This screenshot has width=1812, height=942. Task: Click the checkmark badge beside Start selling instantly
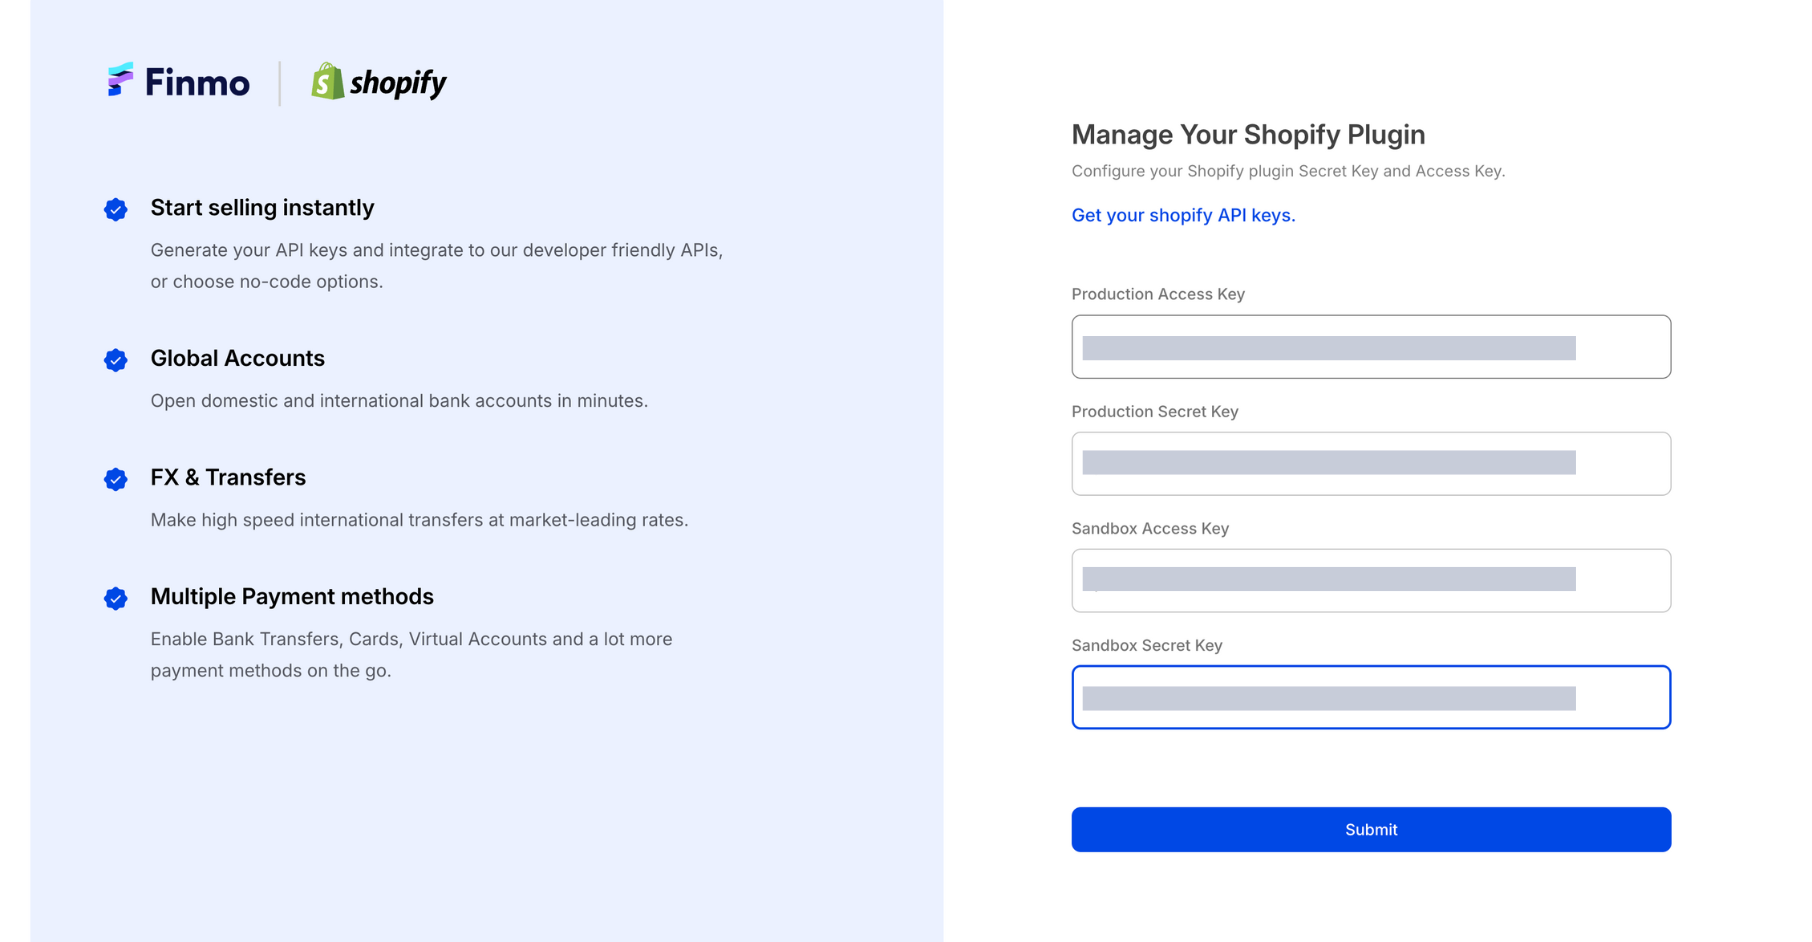tap(116, 209)
